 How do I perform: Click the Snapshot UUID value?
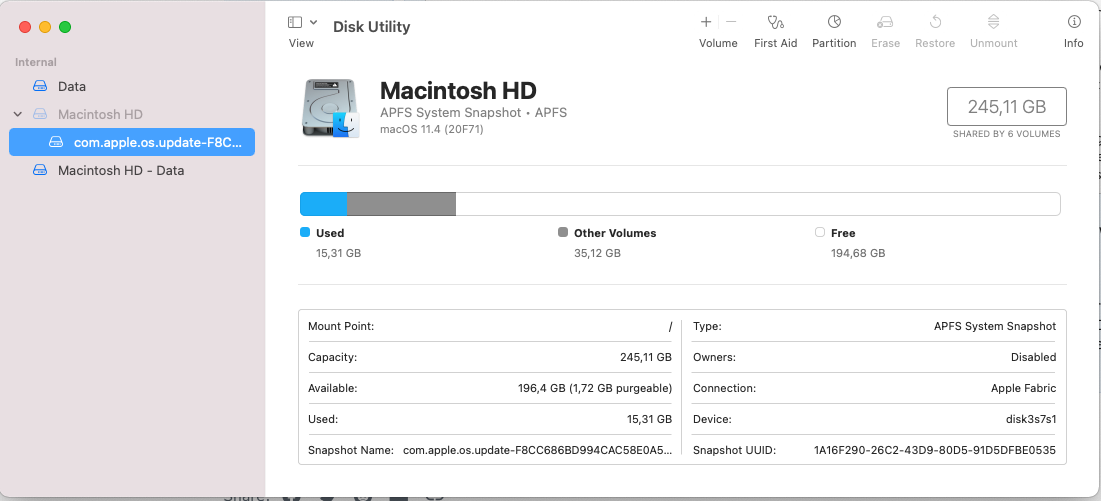(x=935, y=450)
